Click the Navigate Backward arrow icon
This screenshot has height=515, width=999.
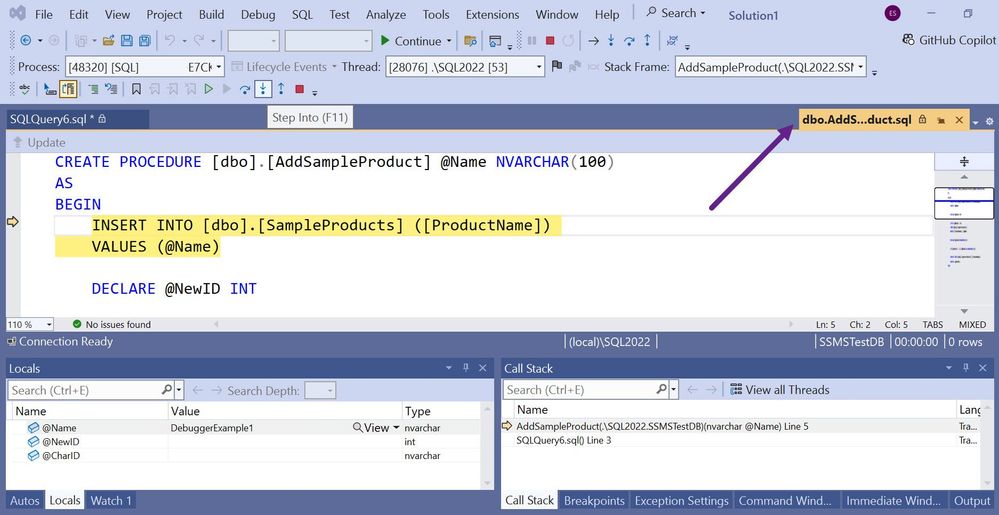pyautogui.click(x=25, y=41)
